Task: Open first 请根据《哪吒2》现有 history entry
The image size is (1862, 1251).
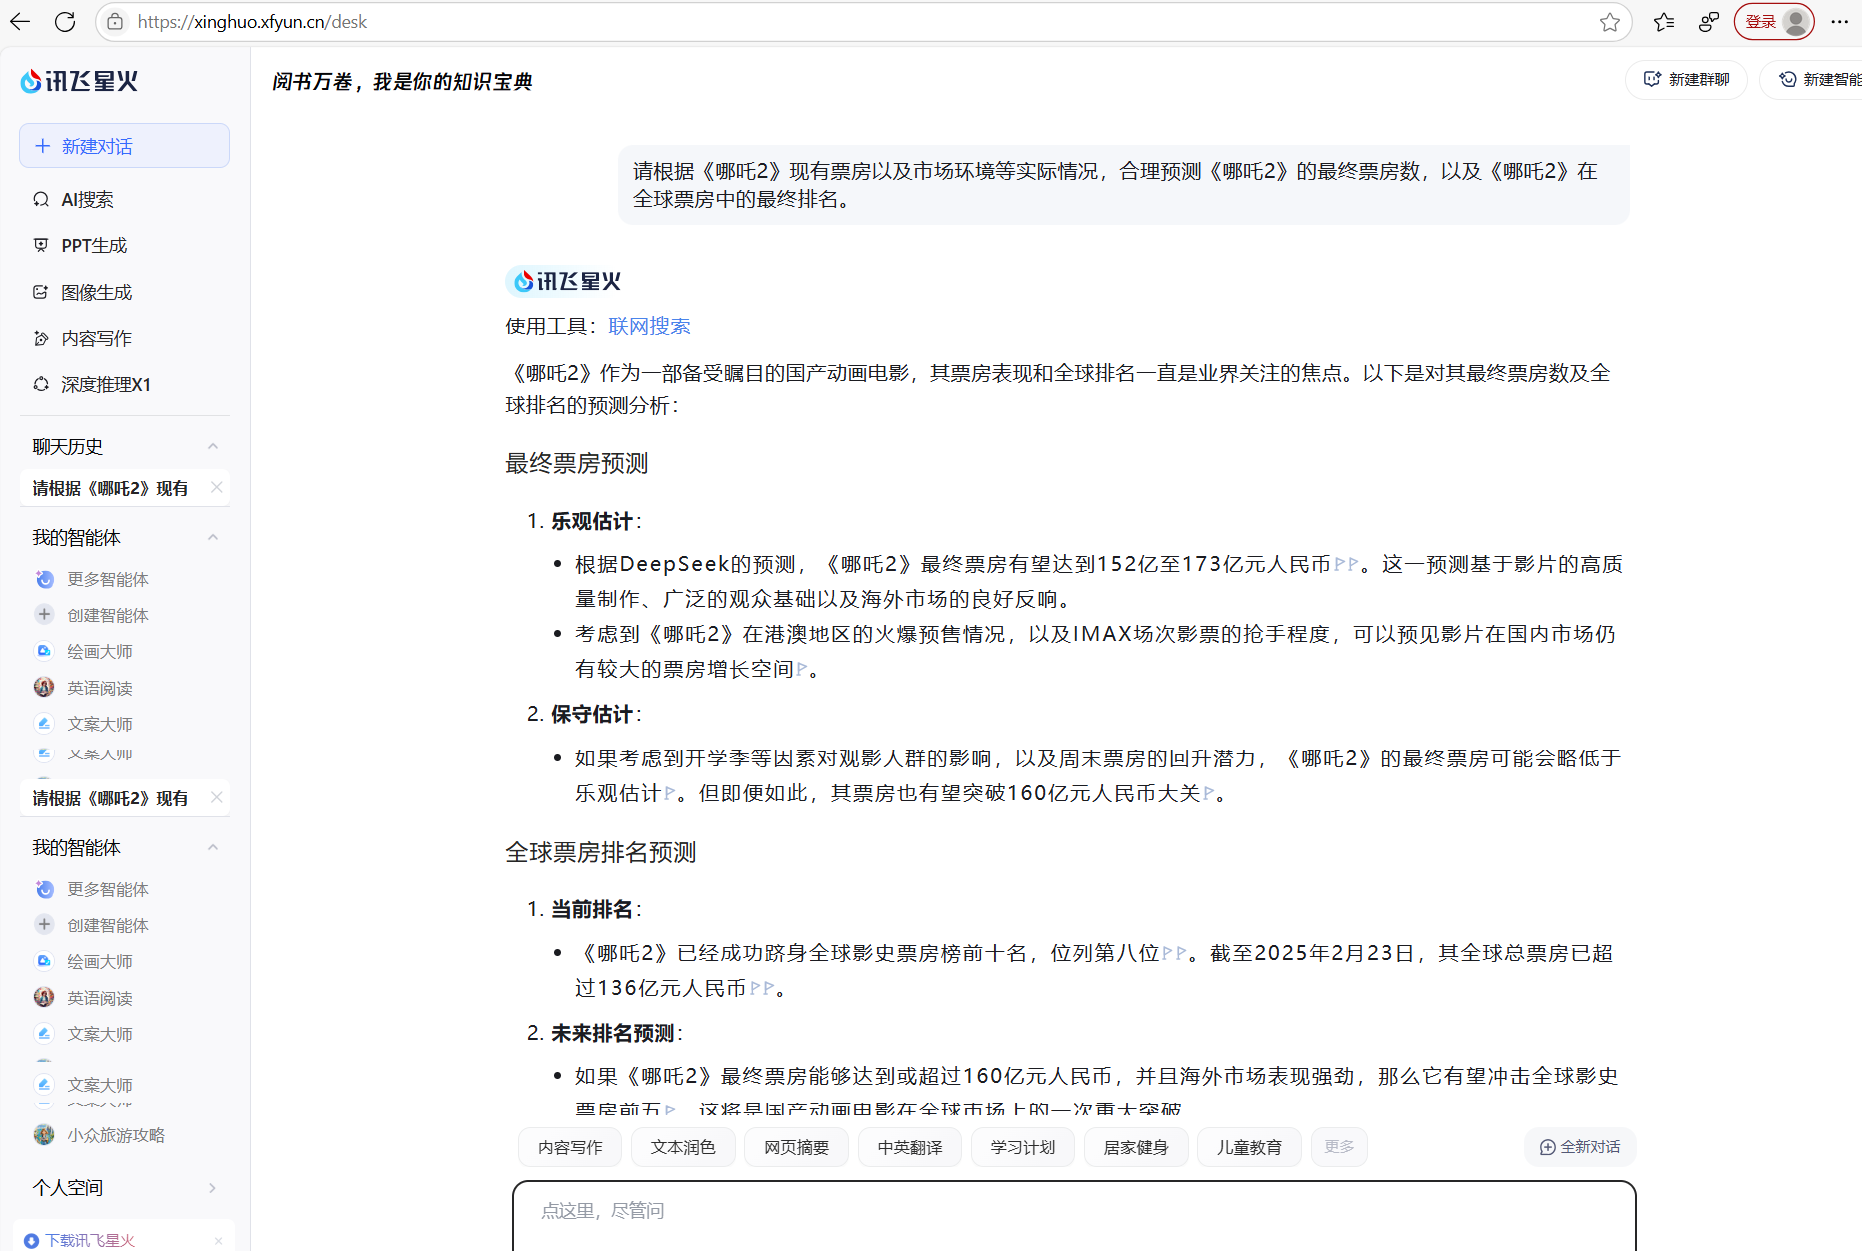Action: tap(110, 488)
